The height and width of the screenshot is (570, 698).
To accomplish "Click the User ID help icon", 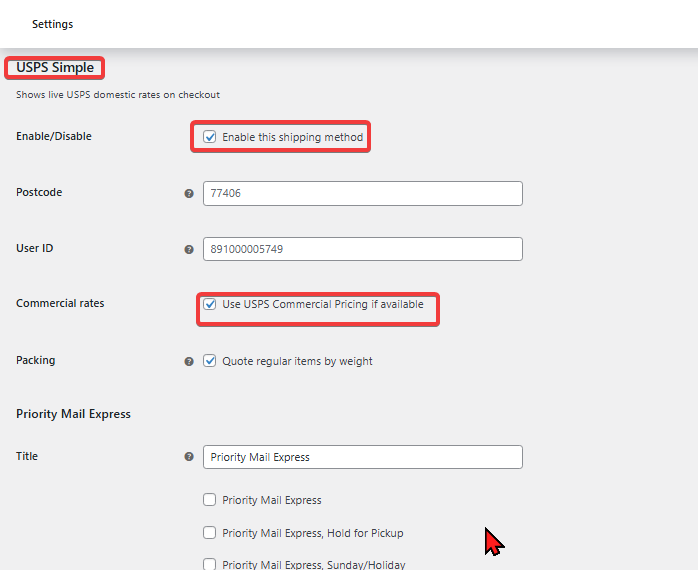I will pos(189,249).
